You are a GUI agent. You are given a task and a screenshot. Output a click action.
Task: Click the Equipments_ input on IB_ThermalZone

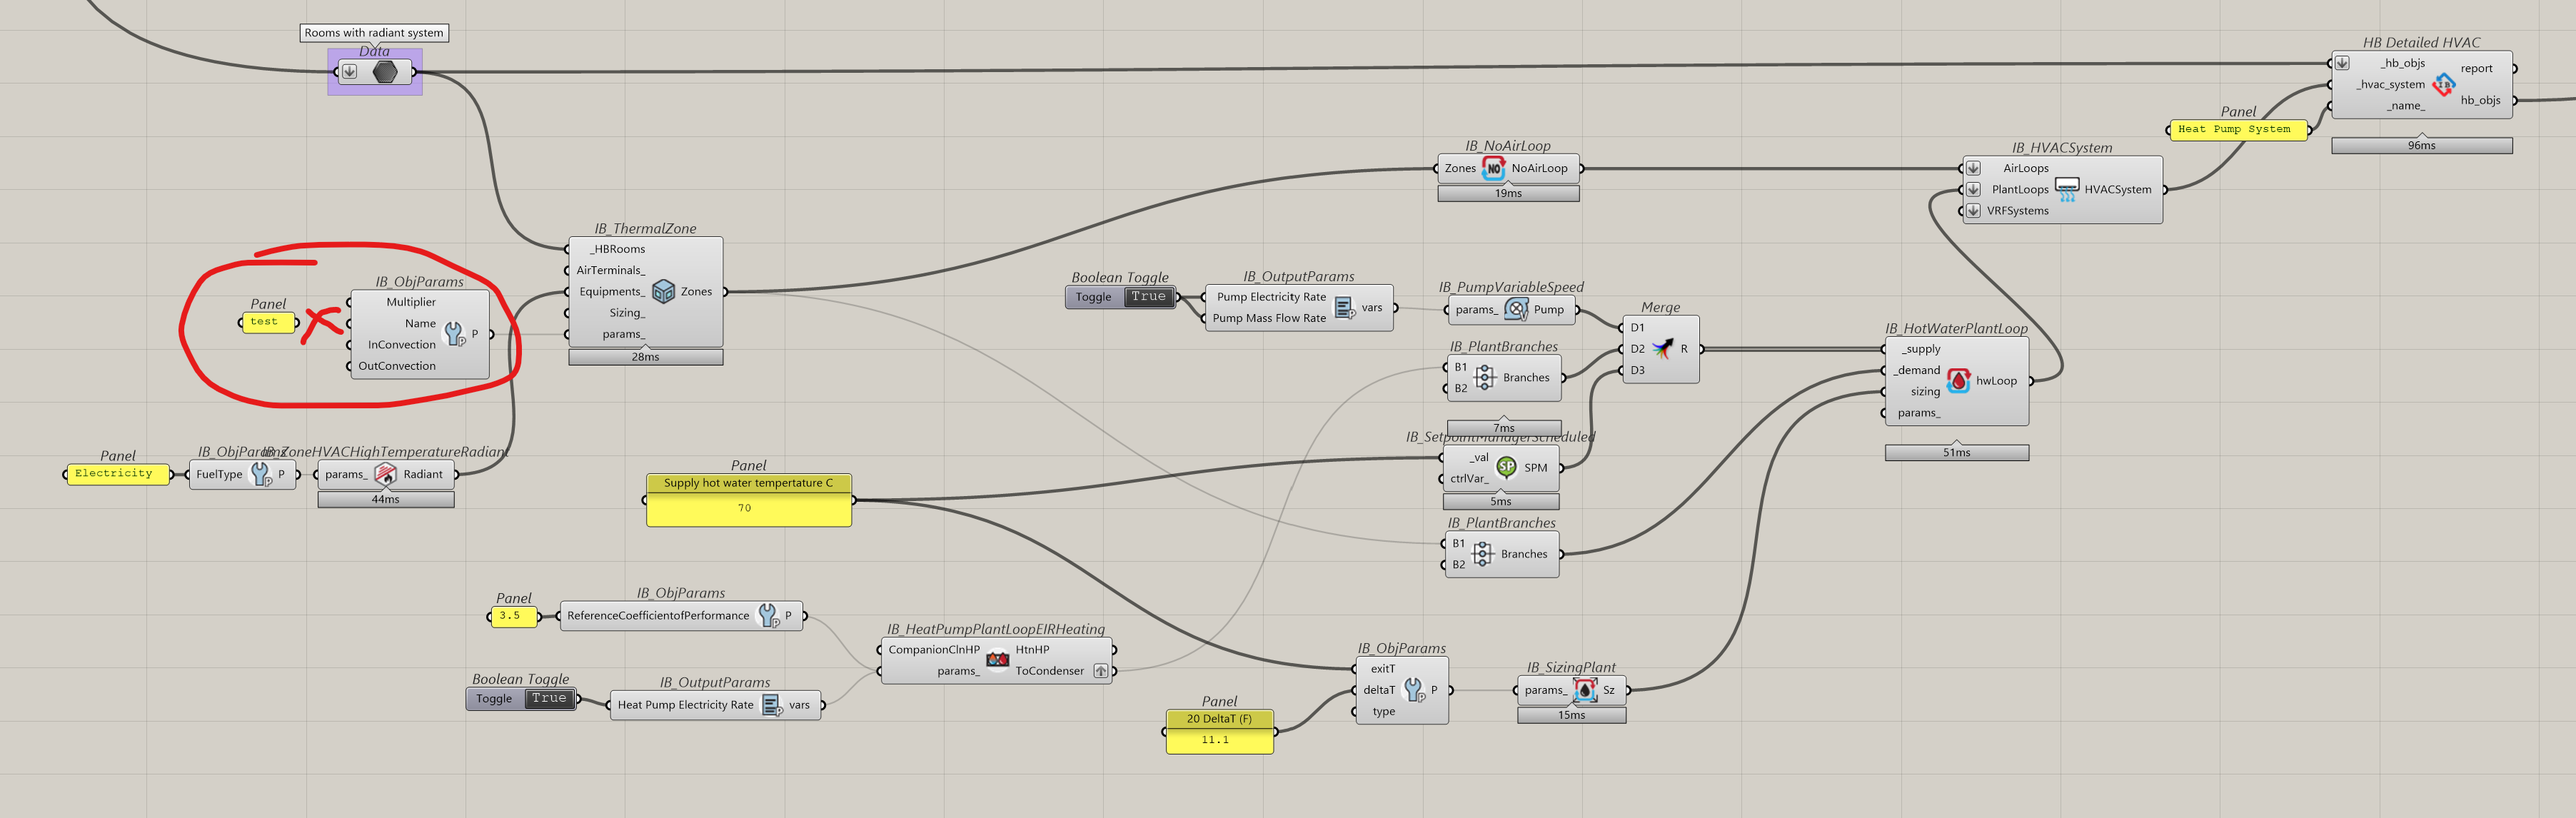612,291
